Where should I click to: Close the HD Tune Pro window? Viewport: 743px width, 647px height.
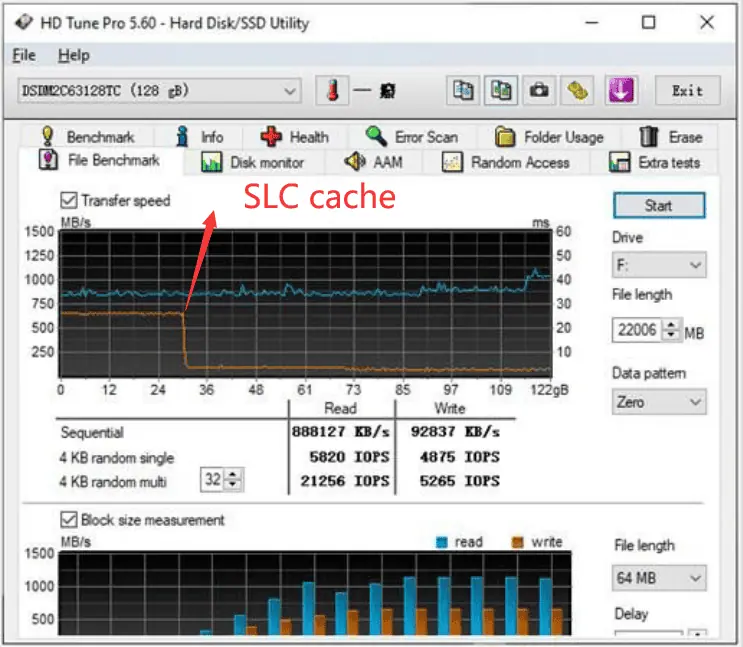click(x=707, y=22)
